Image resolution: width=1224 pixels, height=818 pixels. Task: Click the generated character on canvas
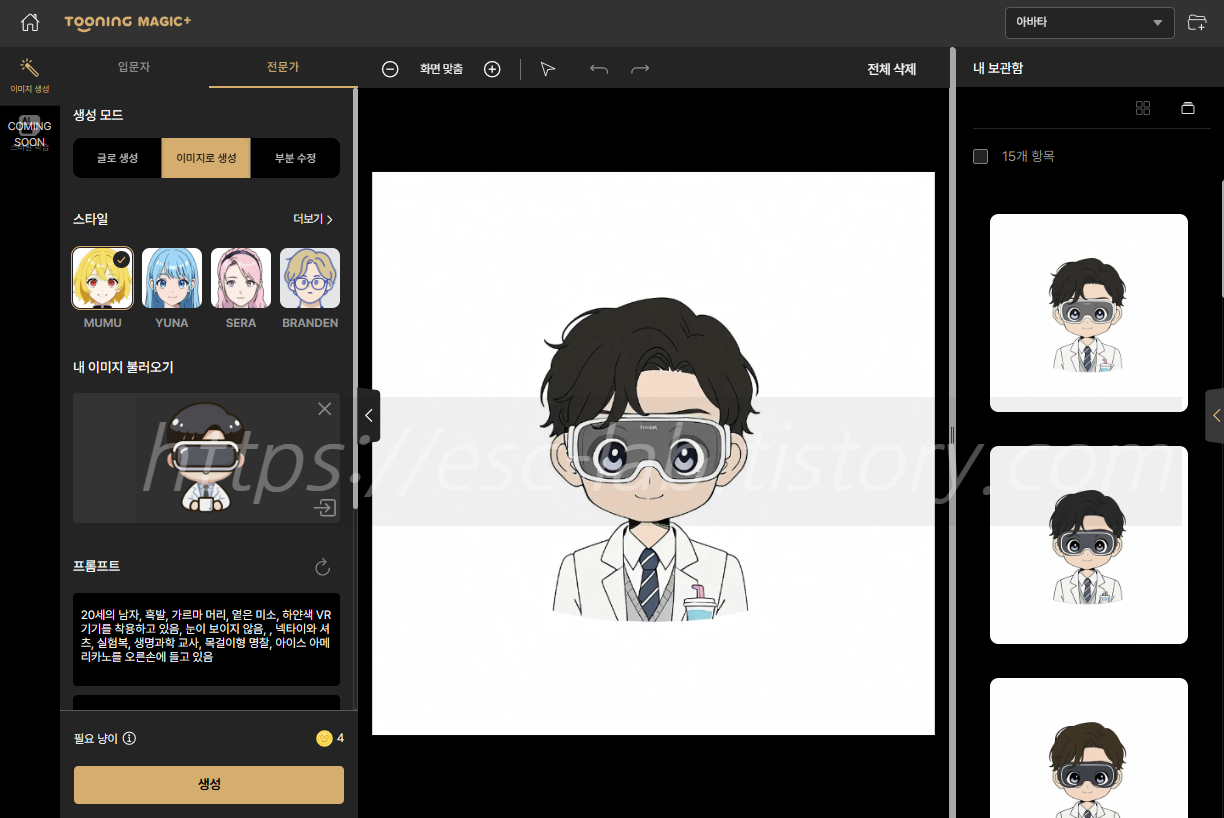tap(652, 459)
